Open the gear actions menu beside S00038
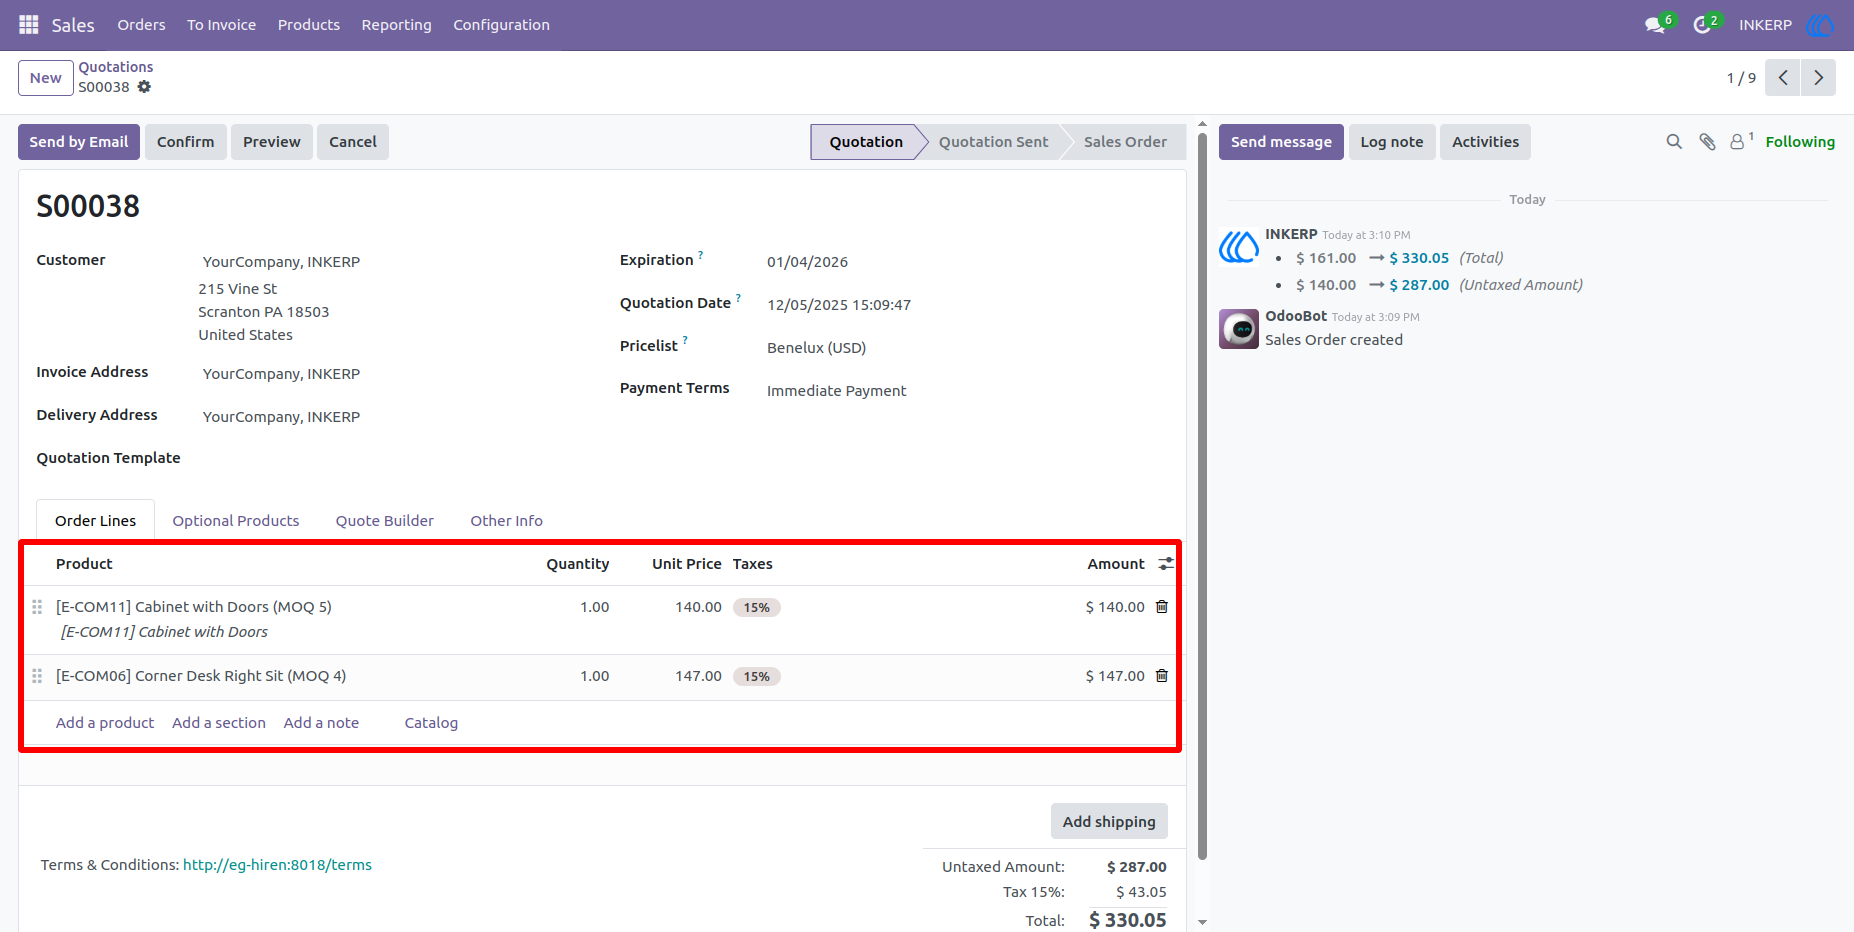The width and height of the screenshot is (1854, 932). [x=144, y=87]
